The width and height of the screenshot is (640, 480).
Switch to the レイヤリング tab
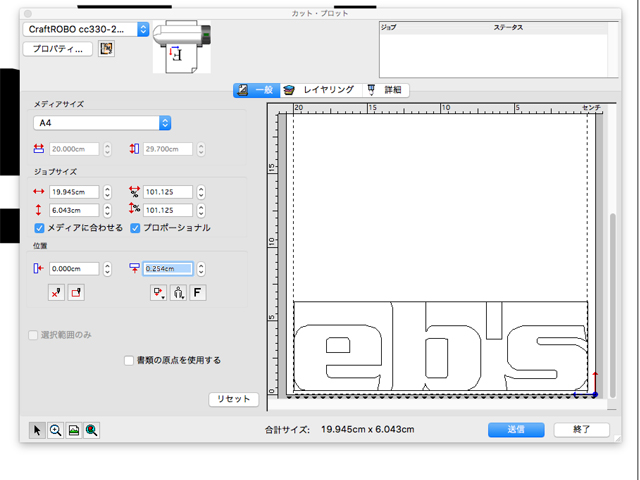318,90
